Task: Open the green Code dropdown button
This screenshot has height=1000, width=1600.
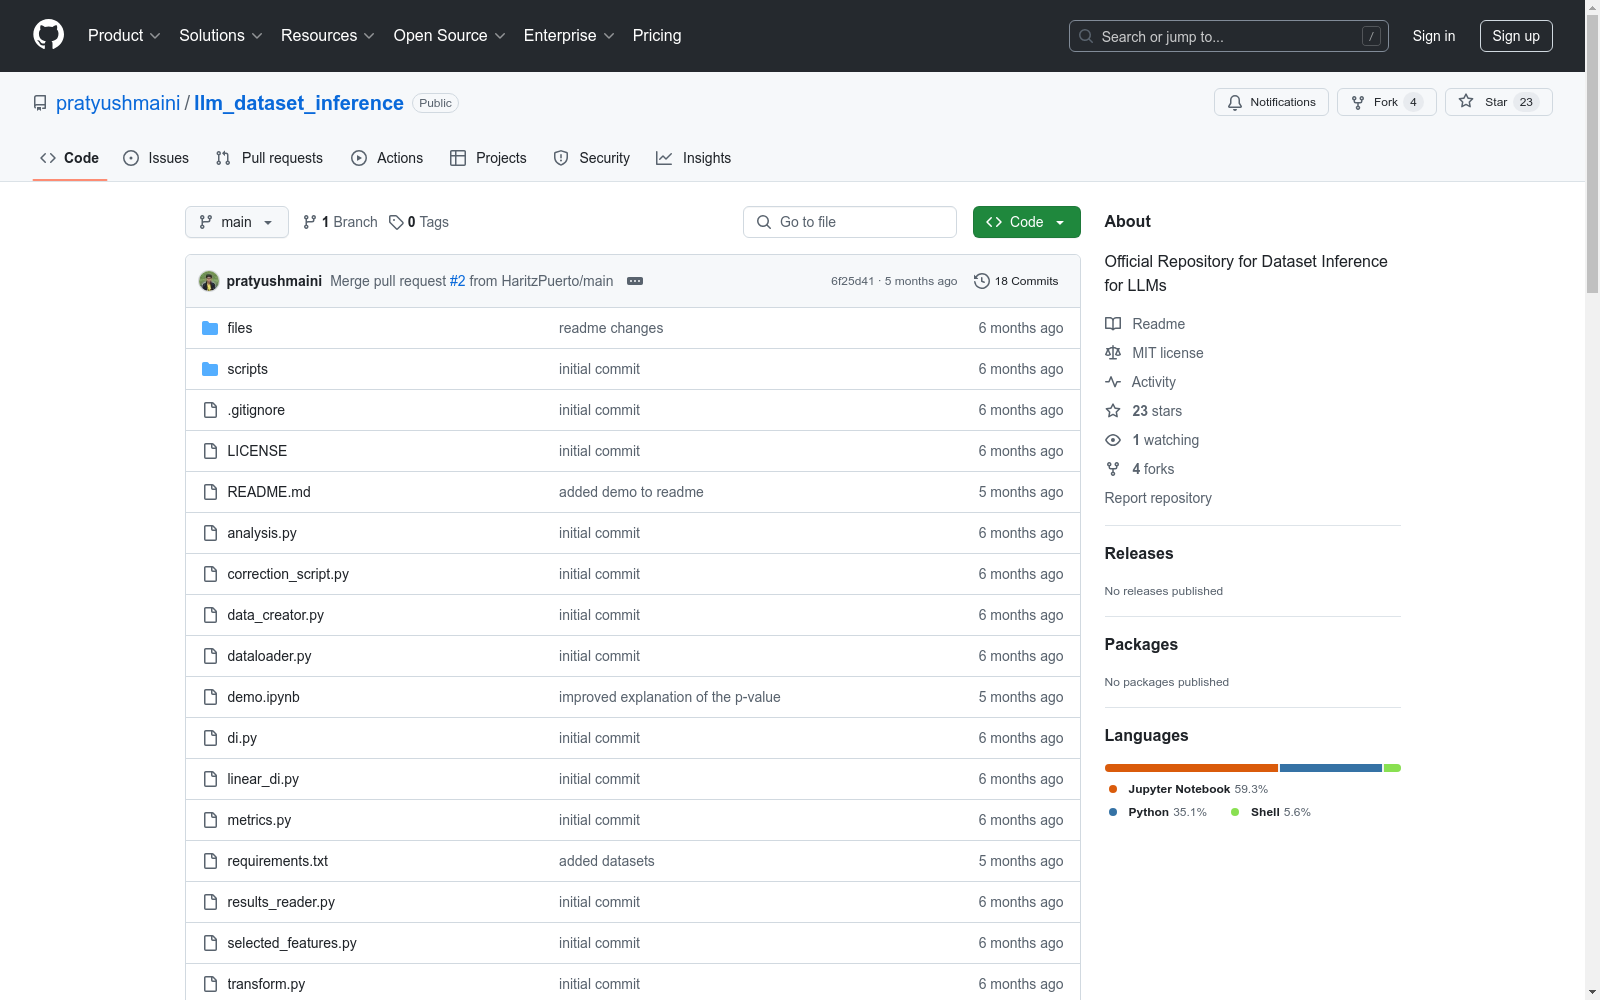Action: coord(1026,222)
